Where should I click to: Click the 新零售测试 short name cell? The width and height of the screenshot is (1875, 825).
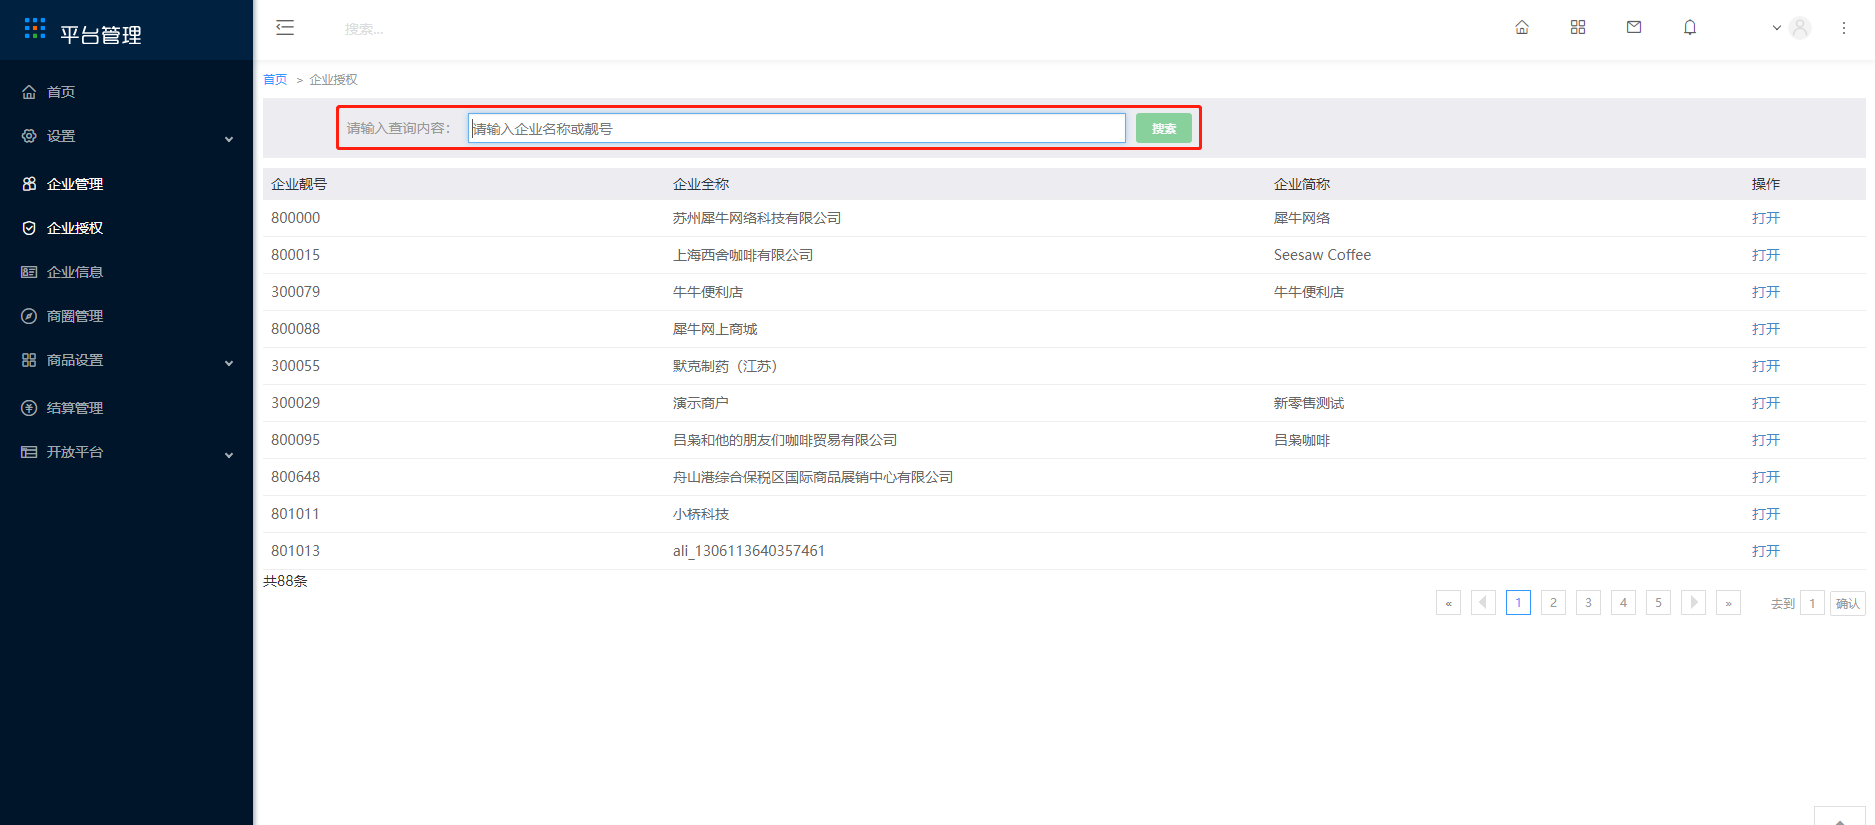[x=1309, y=403]
